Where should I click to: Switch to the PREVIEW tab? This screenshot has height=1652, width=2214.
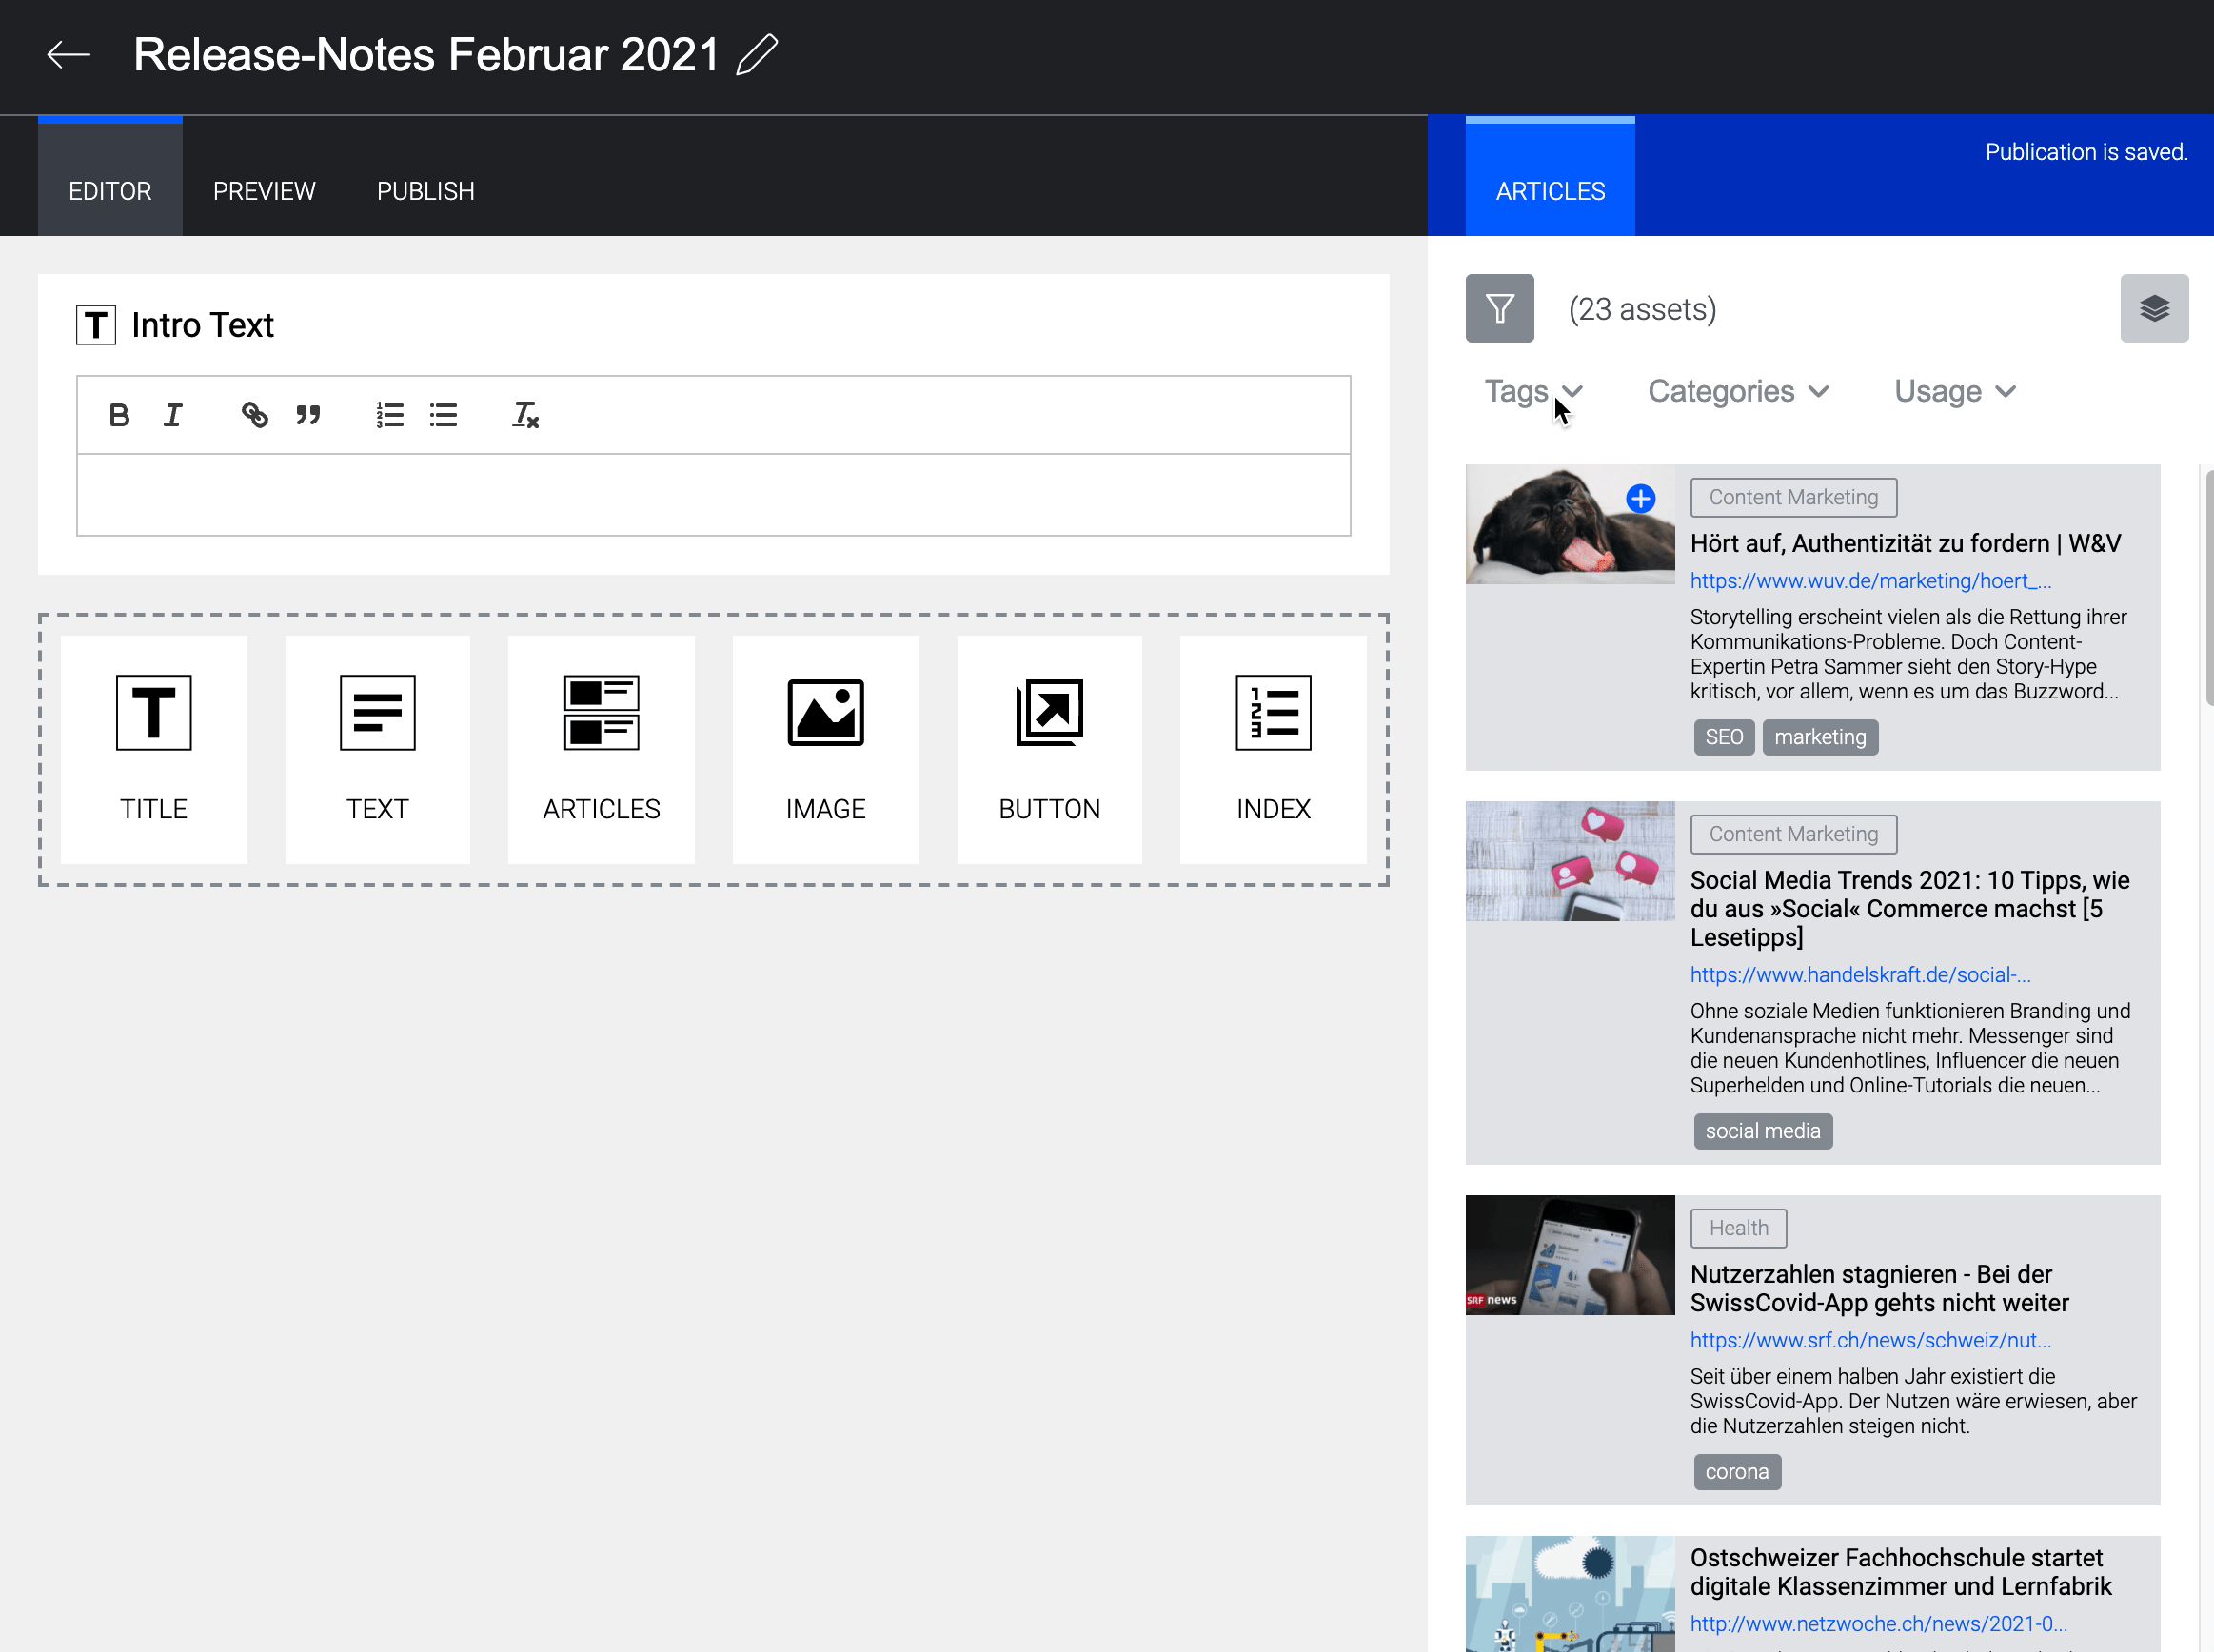pos(264,190)
